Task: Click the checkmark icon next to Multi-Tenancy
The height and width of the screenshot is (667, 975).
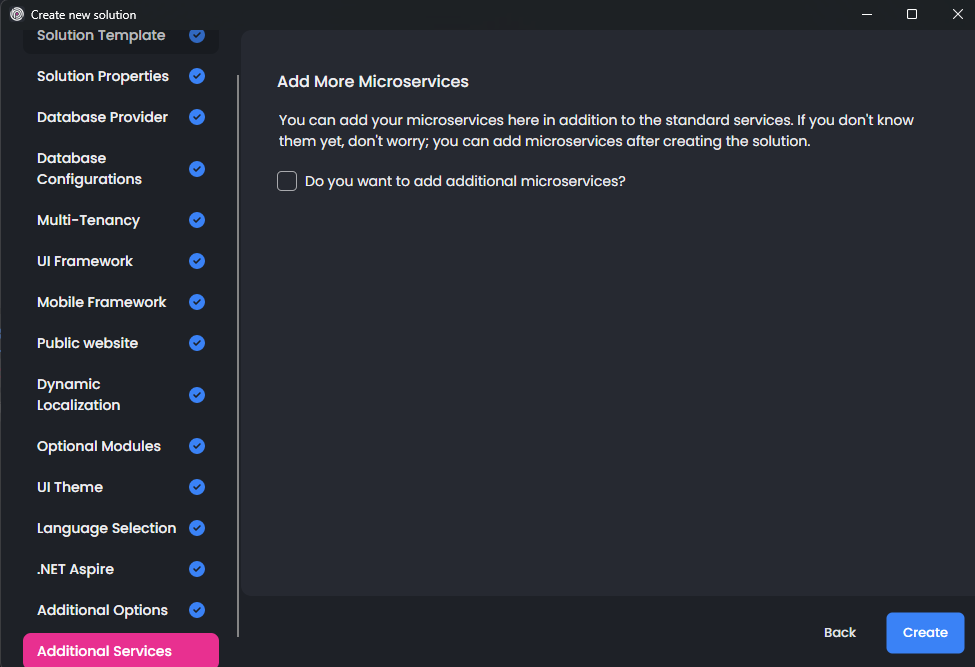Action: 197,220
